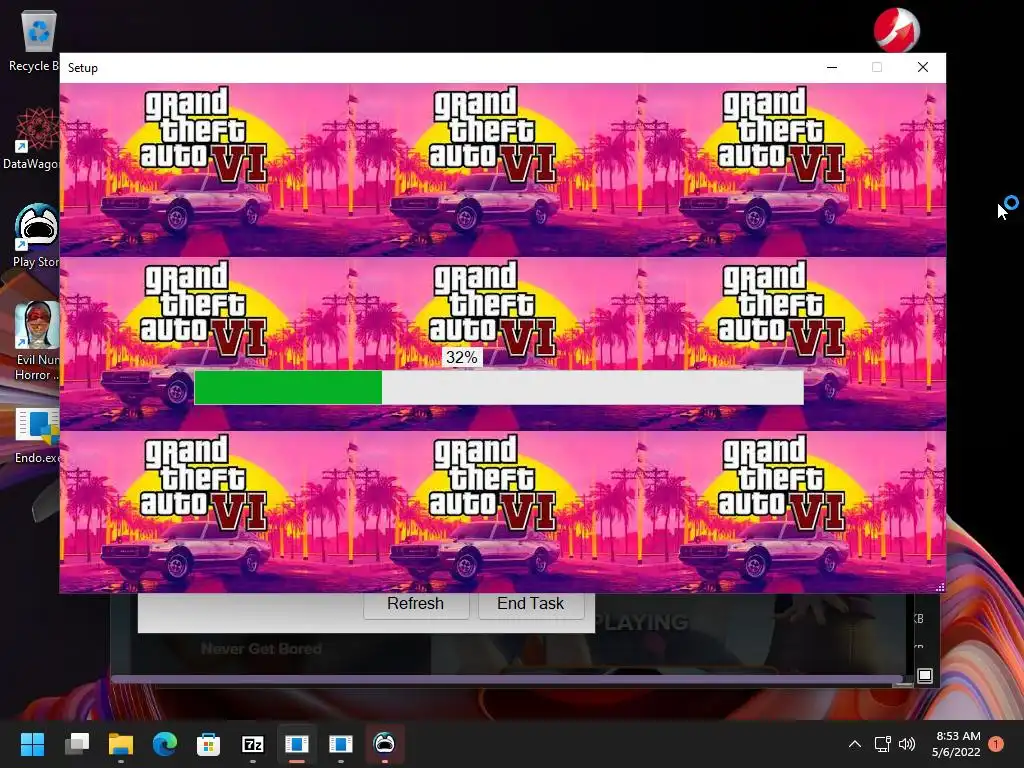
Task: Open File Explorer from the taskbar
Action: coord(121,744)
